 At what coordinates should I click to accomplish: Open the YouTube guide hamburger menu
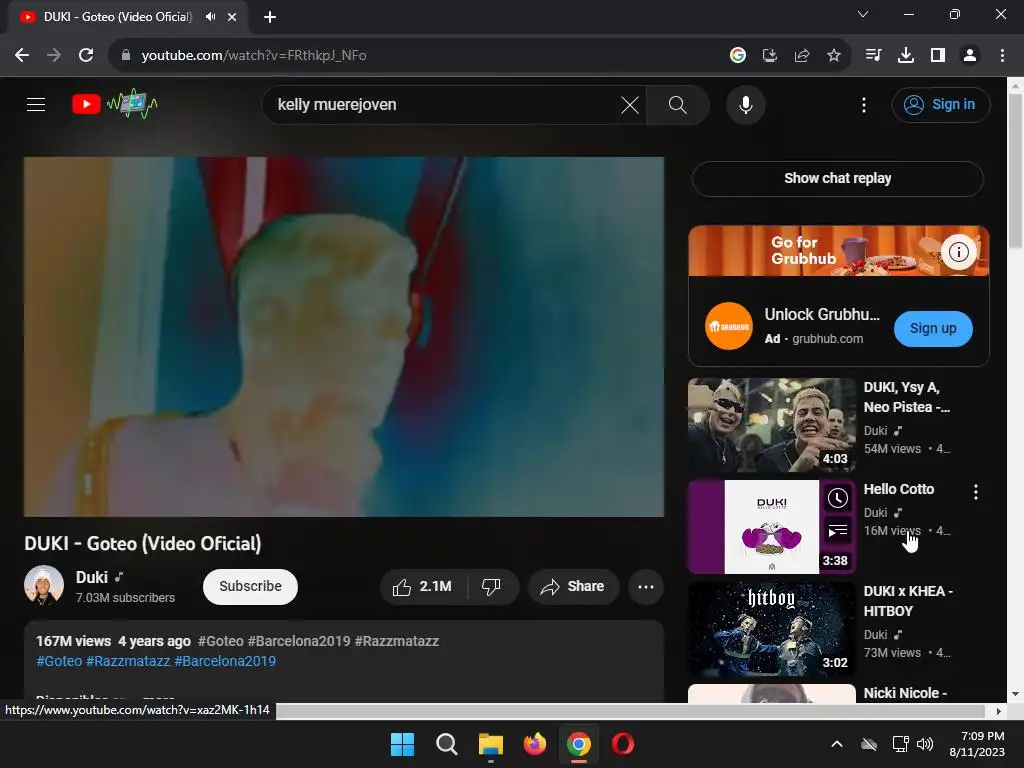pyautogui.click(x=36, y=104)
